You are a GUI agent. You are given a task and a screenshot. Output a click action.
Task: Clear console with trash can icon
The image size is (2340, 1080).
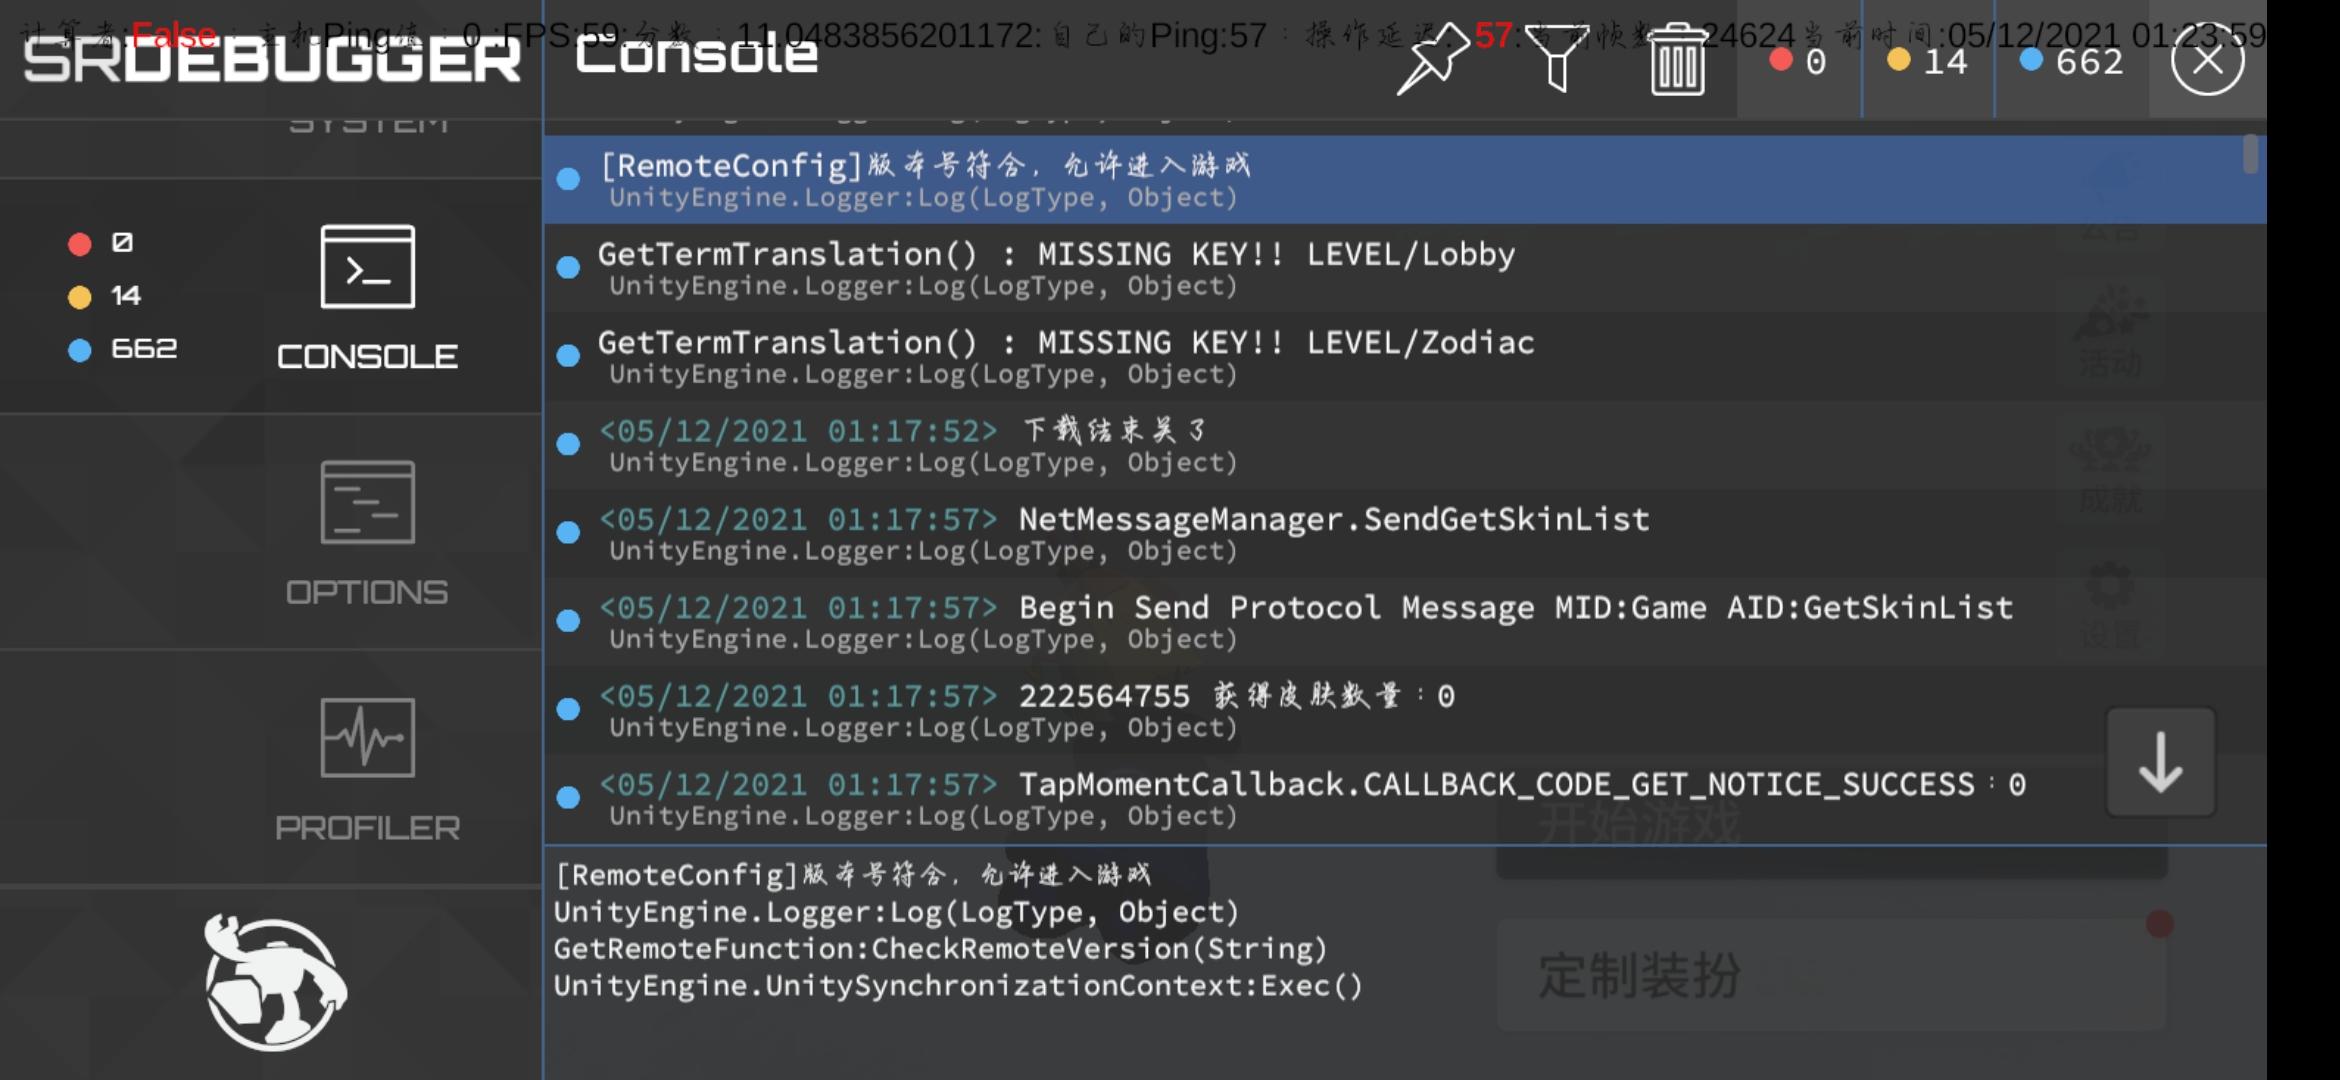(1677, 60)
